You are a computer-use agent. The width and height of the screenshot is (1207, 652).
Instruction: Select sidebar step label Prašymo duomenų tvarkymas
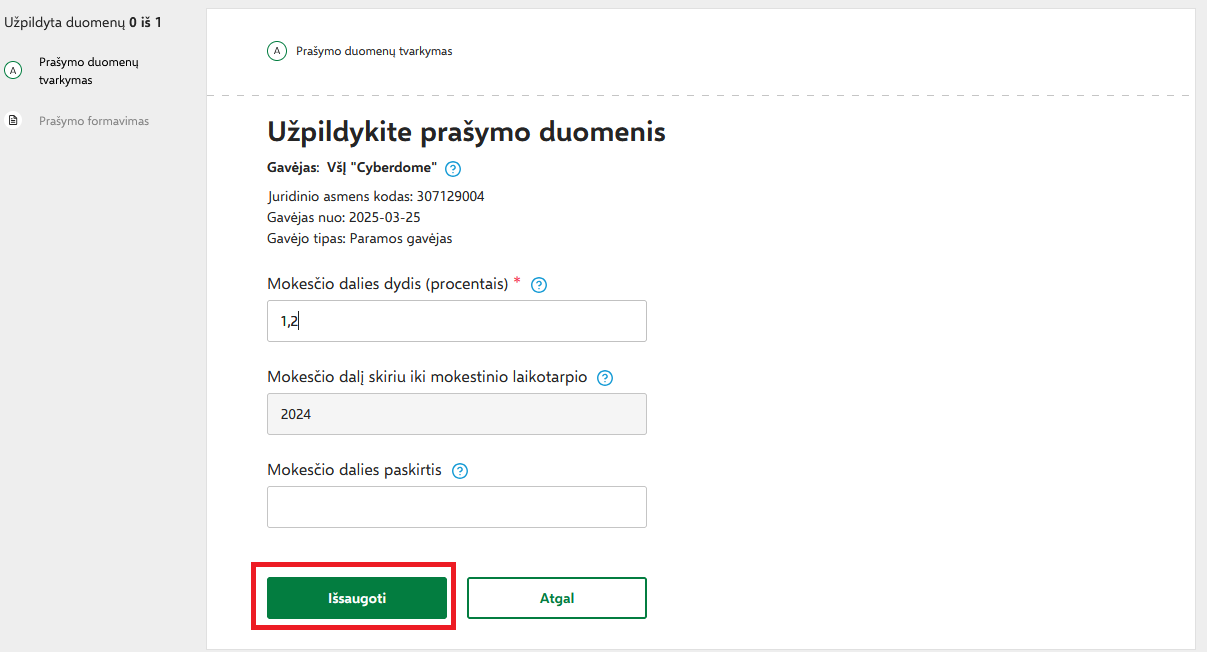click(x=88, y=70)
